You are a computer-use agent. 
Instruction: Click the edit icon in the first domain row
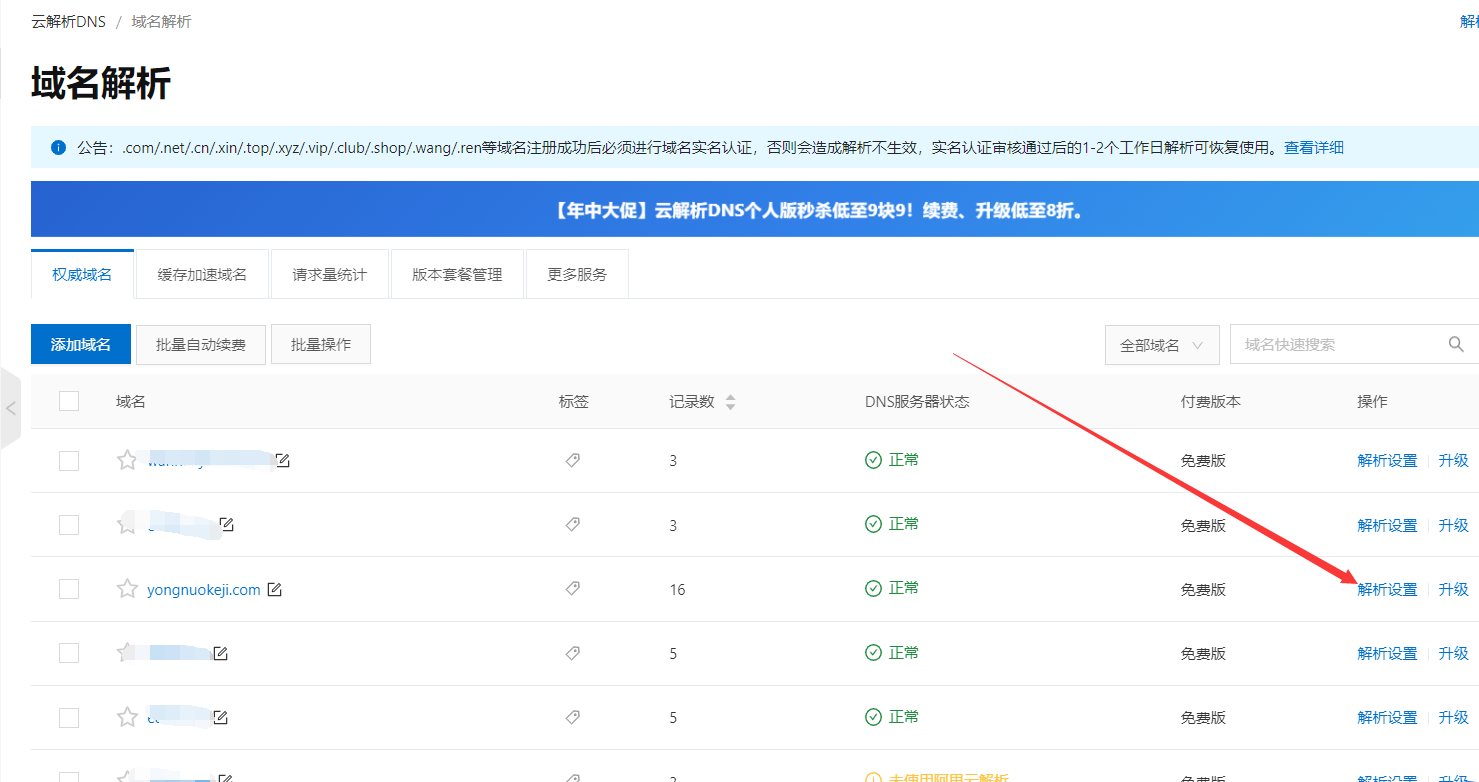283,460
